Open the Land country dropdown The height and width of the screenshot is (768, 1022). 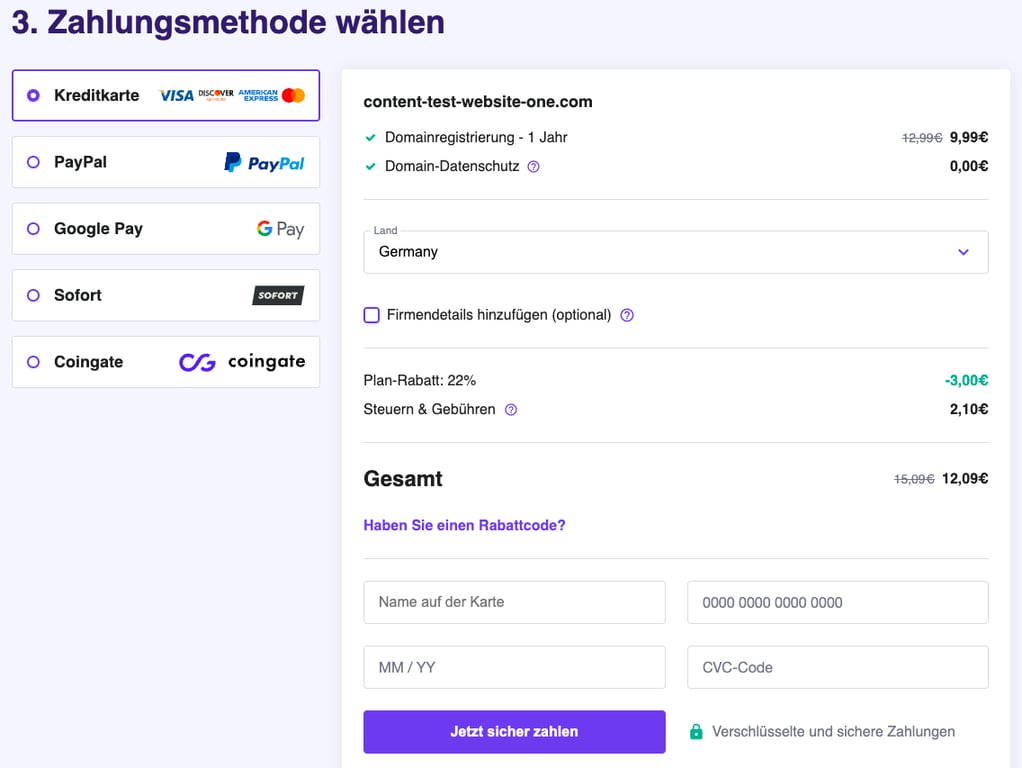coord(675,251)
